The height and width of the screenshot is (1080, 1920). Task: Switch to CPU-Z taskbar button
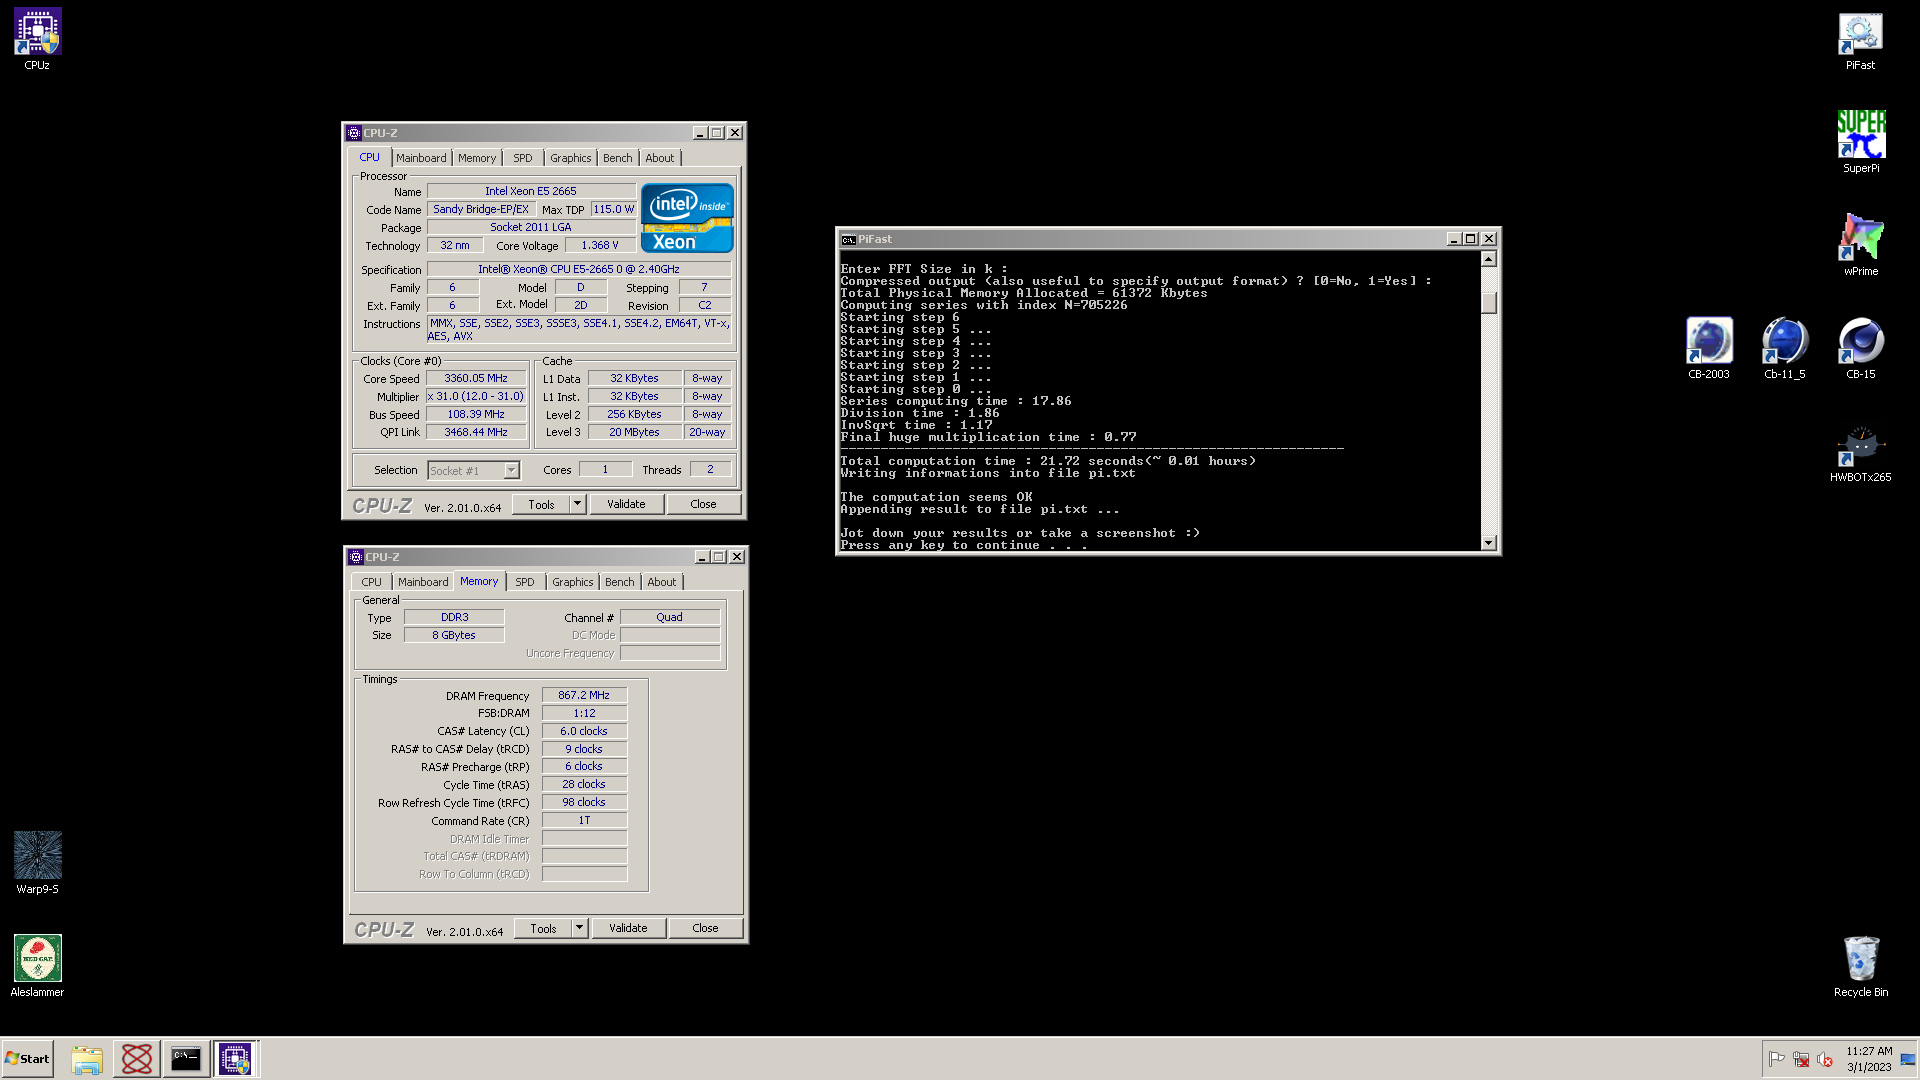coord(235,1059)
